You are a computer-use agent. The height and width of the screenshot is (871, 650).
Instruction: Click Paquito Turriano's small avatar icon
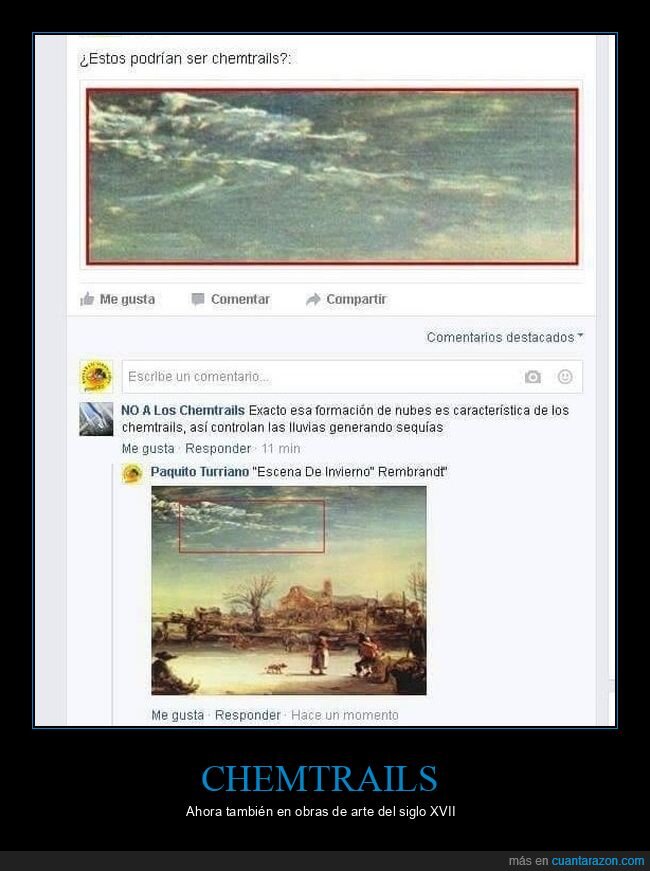pyautogui.click(x=132, y=474)
